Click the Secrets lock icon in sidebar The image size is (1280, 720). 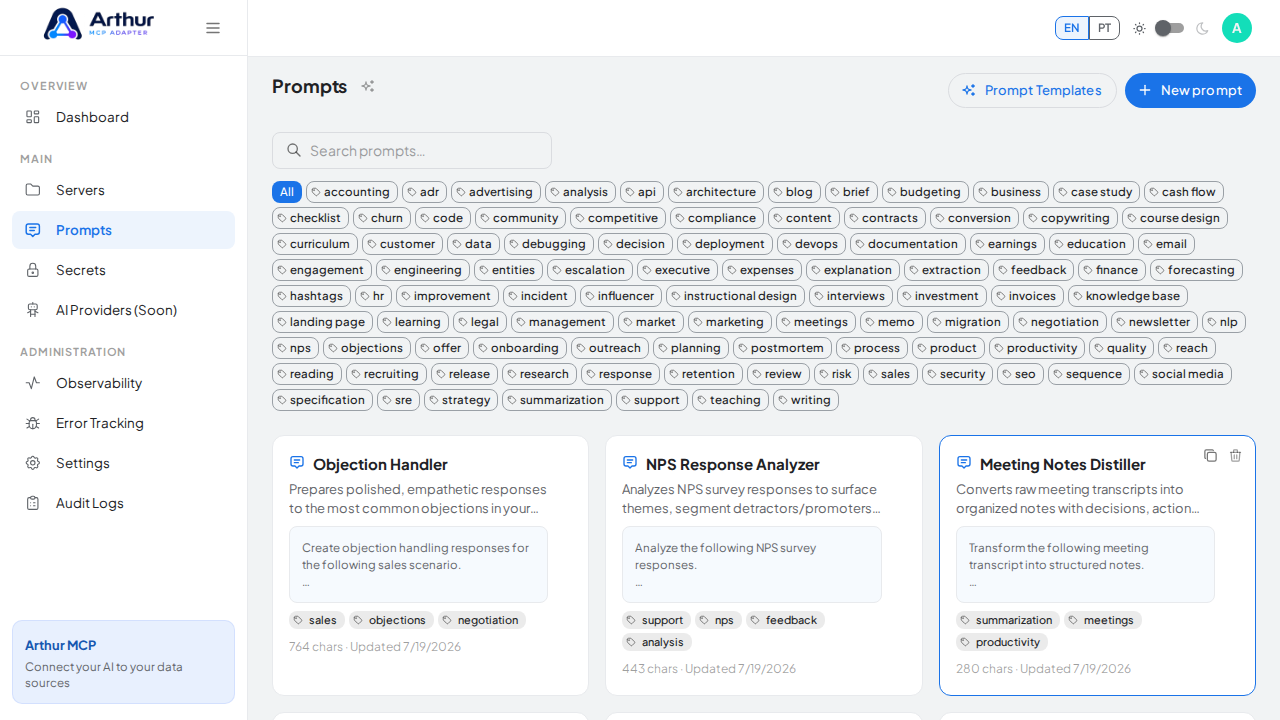(x=33, y=270)
